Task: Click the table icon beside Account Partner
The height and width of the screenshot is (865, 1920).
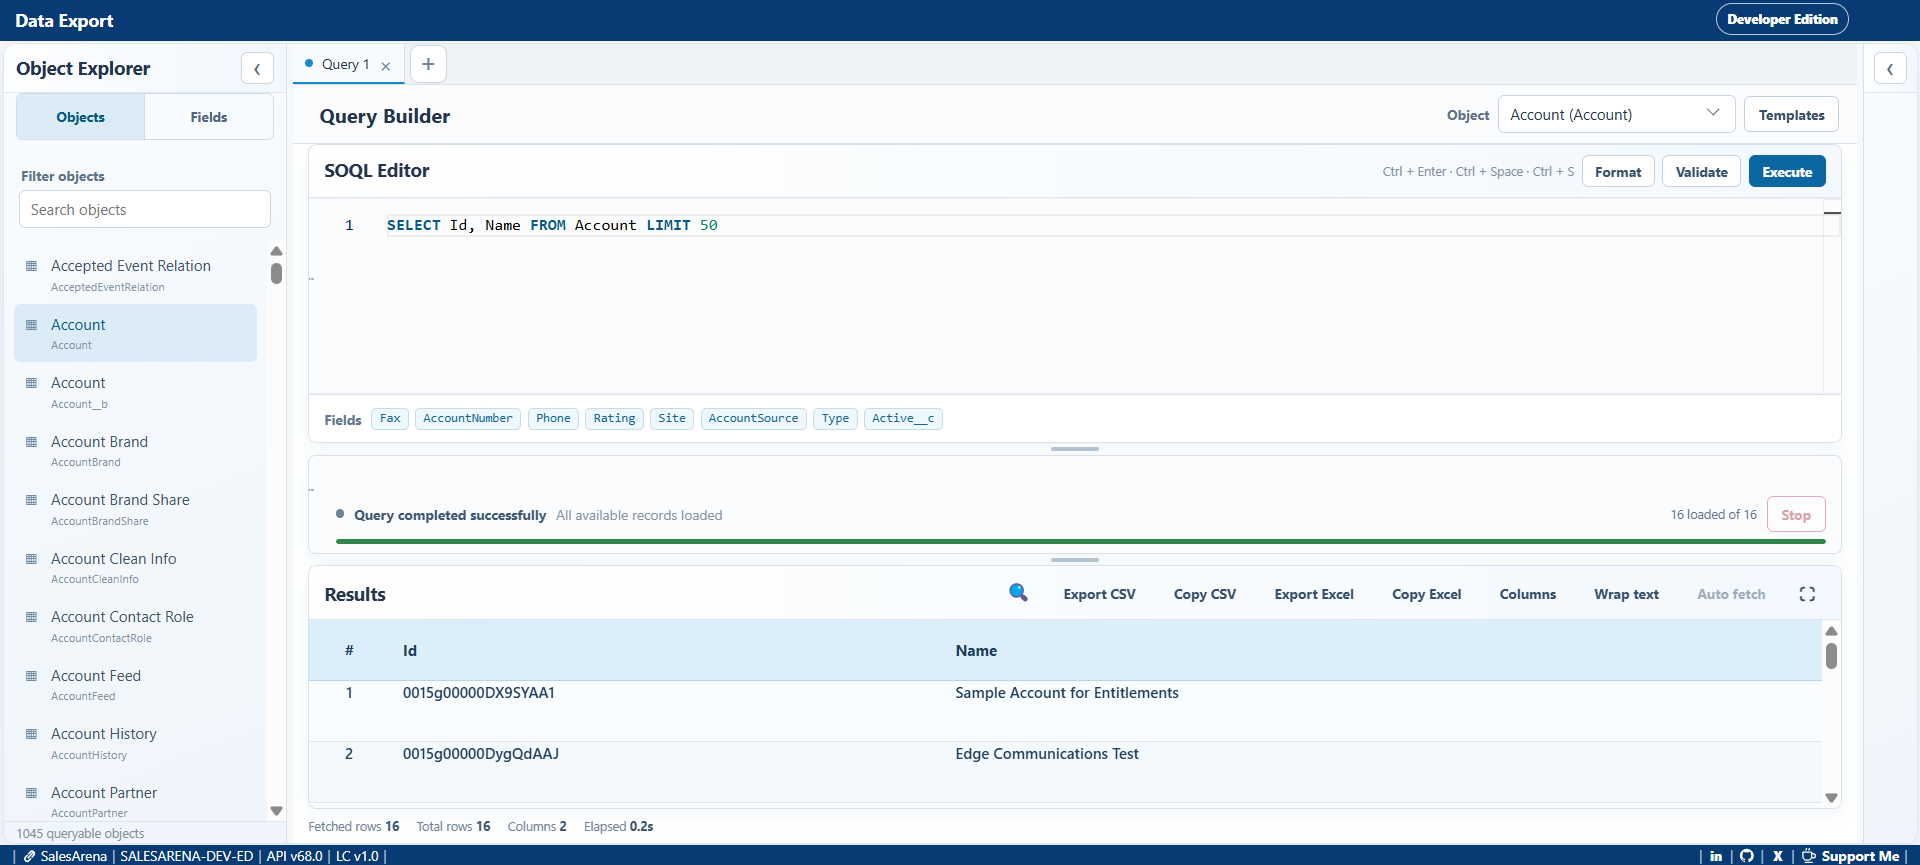Action: (31, 793)
